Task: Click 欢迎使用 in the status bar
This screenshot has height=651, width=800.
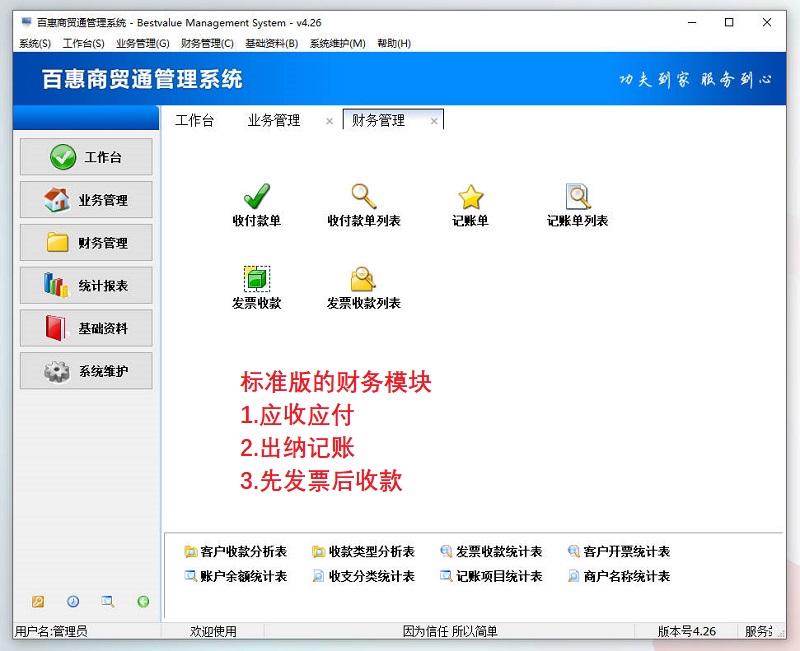Action: (x=213, y=632)
